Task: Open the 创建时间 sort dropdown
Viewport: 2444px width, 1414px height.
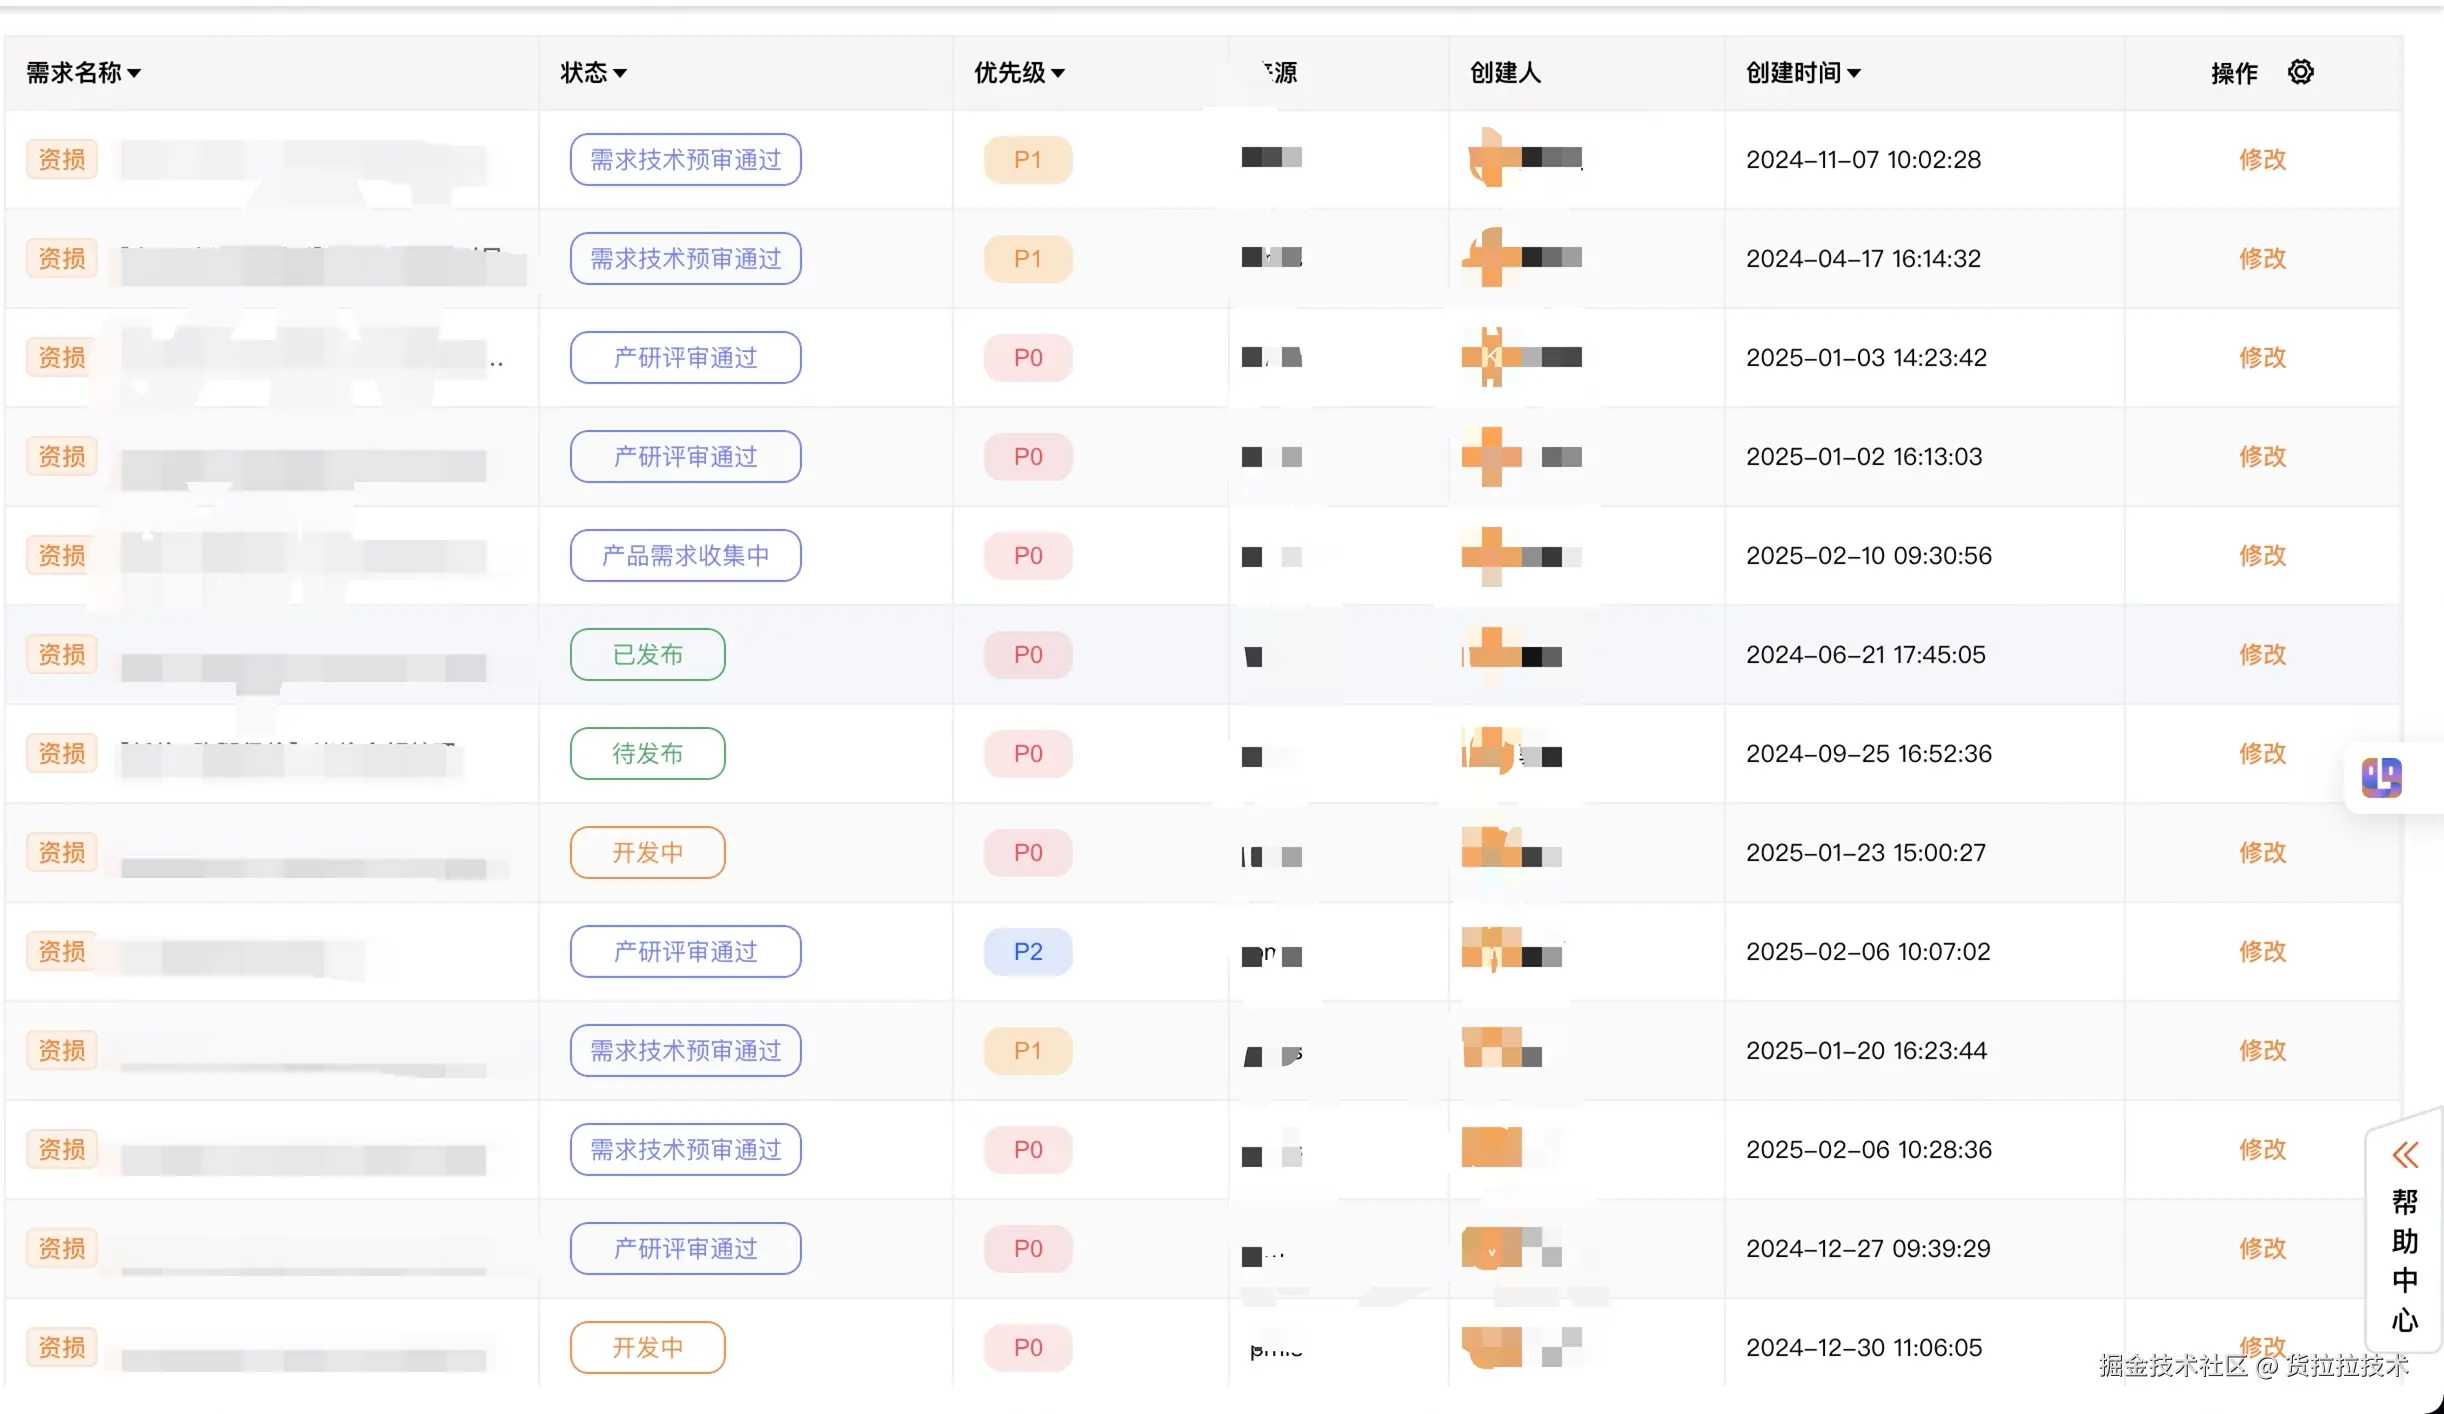Action: [1857, 72]
